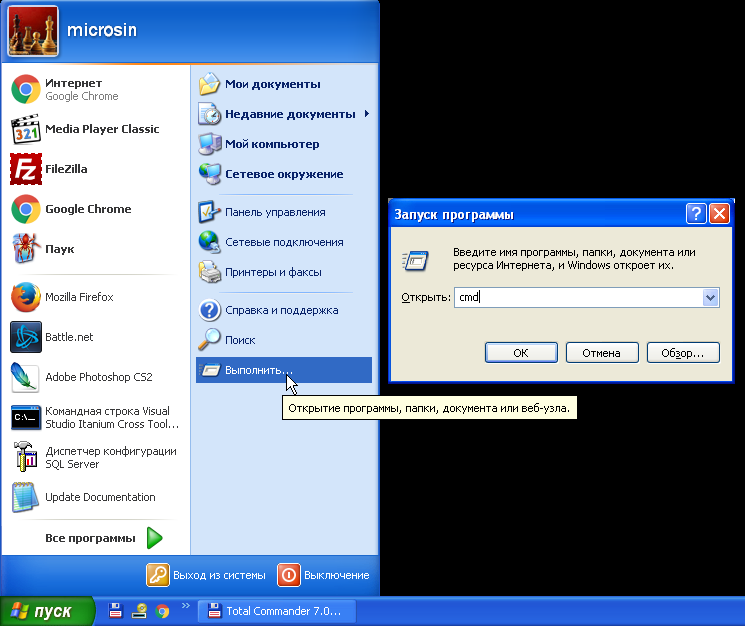Click the Все программы label

90,538
